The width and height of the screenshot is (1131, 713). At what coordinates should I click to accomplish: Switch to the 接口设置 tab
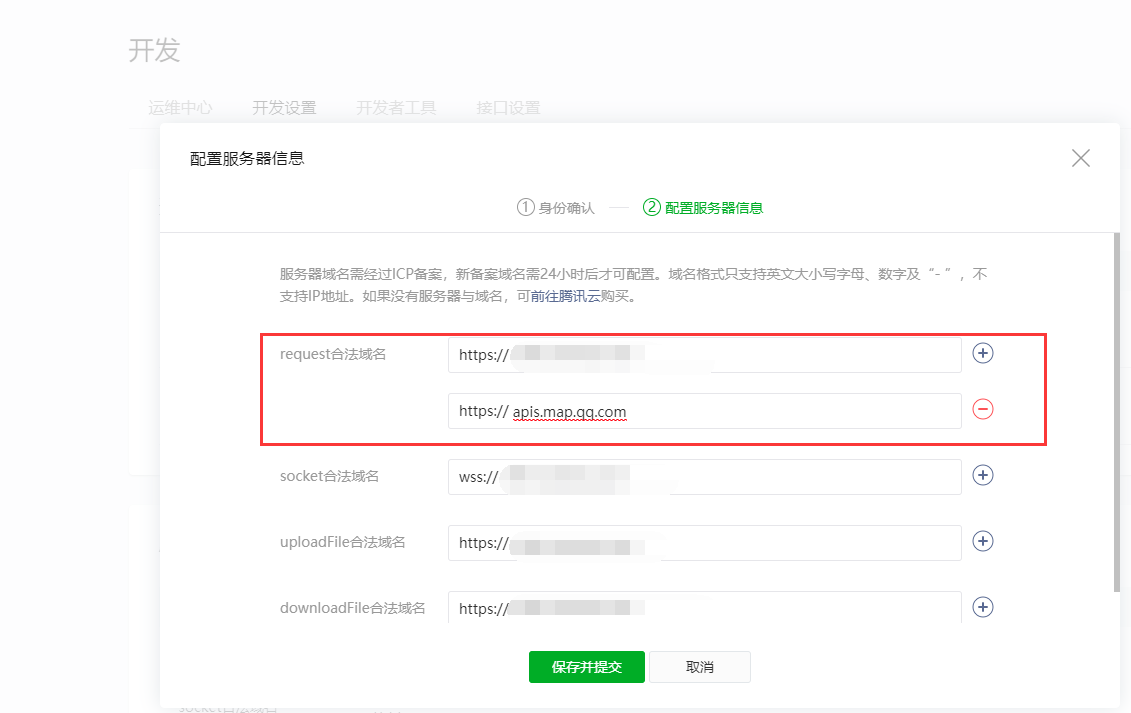508,108
